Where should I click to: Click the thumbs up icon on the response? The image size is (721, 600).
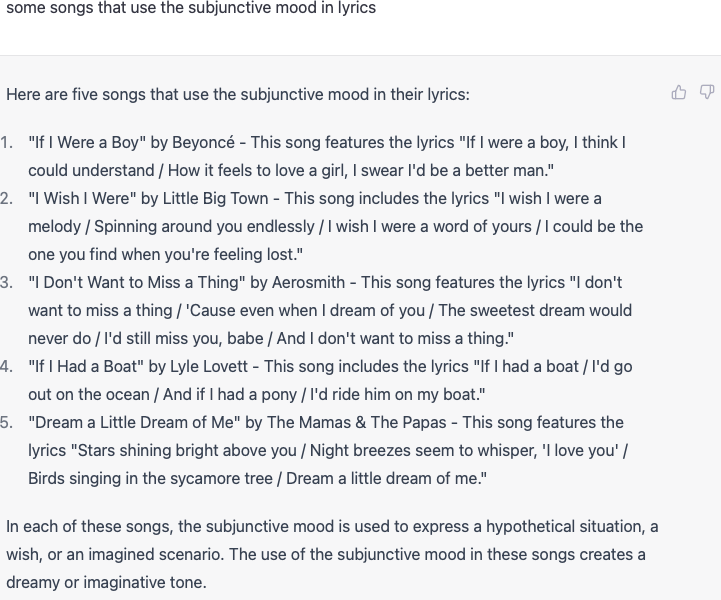[679, 92]
